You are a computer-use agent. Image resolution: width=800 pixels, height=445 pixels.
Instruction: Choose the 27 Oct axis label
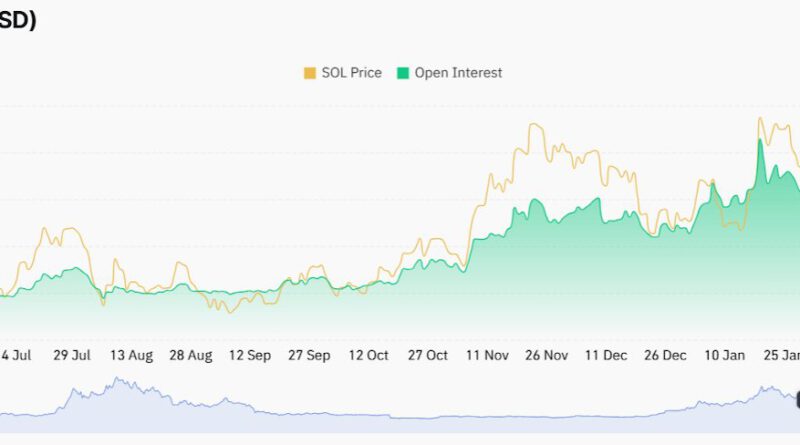[x=428, y=355]
